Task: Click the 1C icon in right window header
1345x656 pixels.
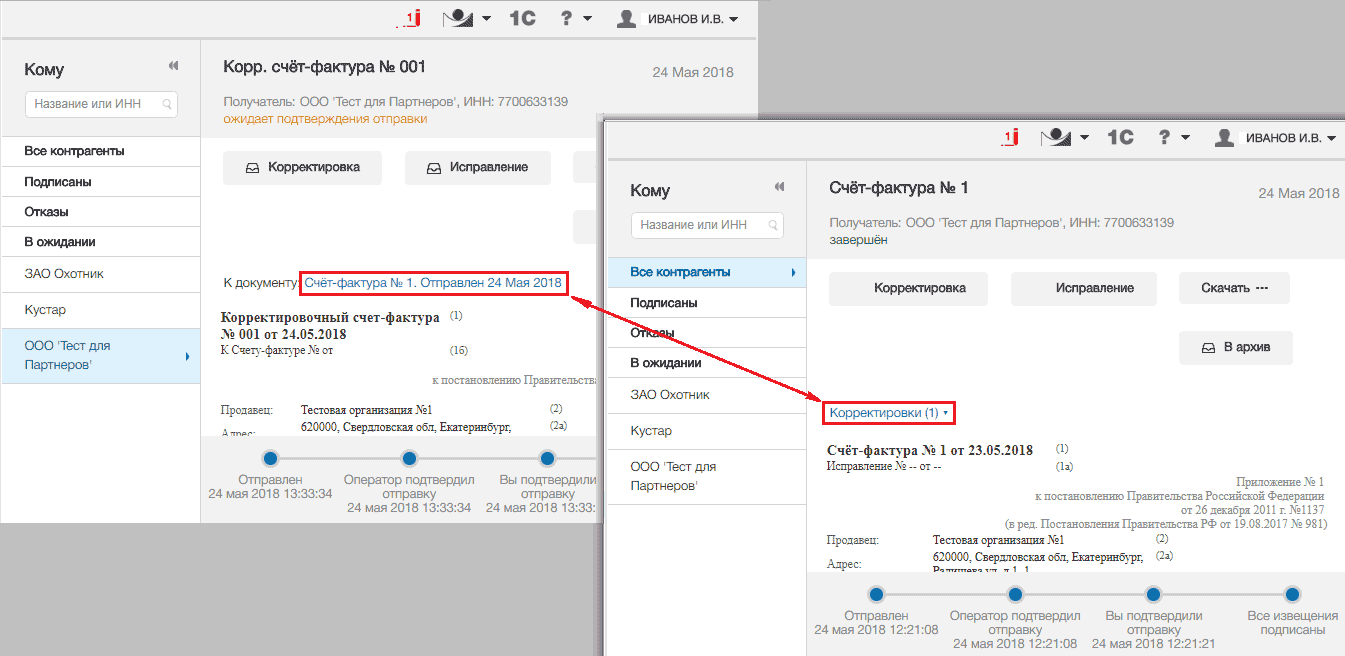Action: pos(1121,137)
